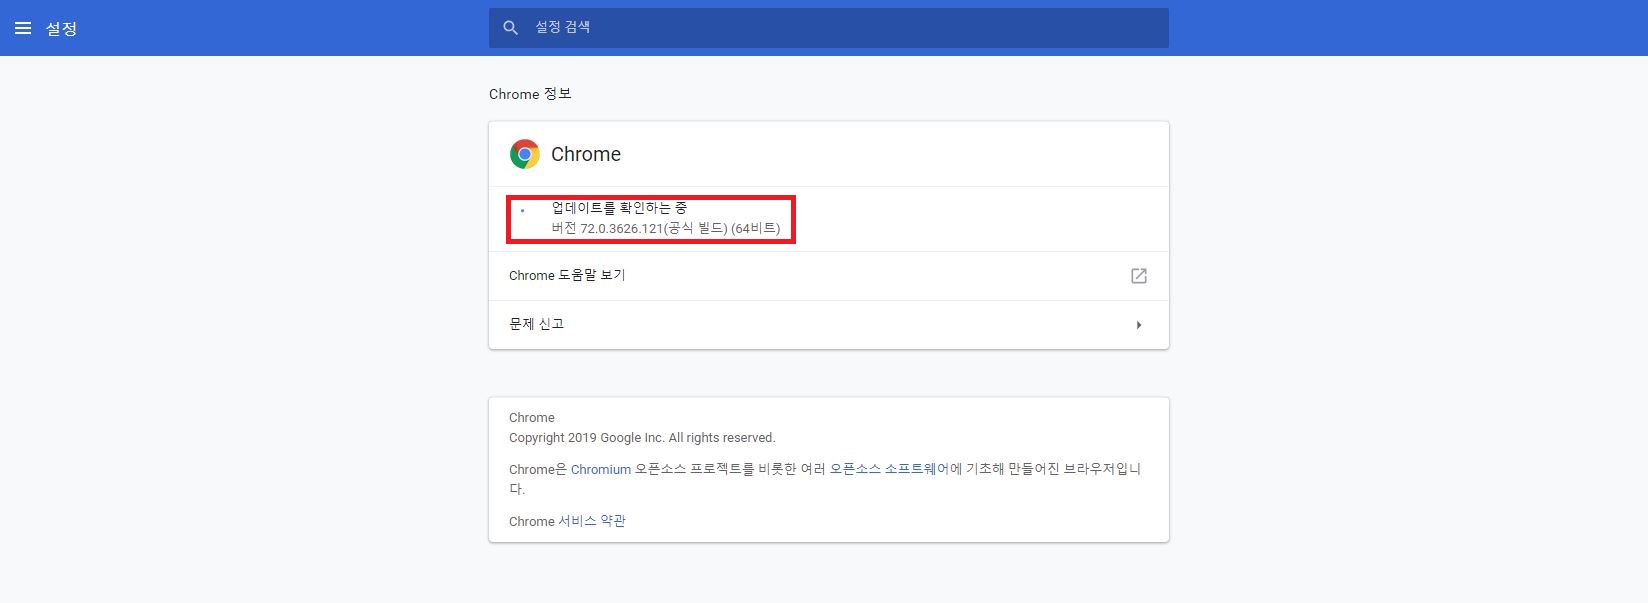Expand the 문제 신고 arrow

(x=1138, y=325)
